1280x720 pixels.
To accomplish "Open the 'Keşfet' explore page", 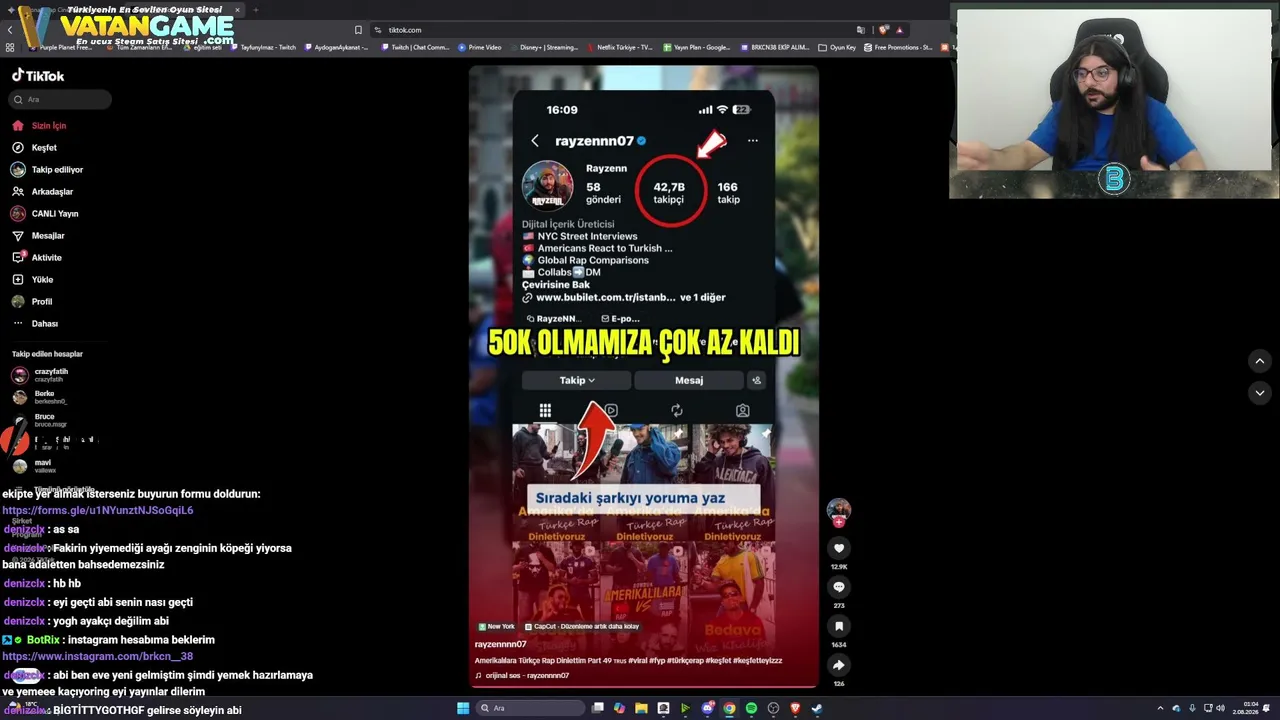I will pyautogui.click(x=44, y=148).
